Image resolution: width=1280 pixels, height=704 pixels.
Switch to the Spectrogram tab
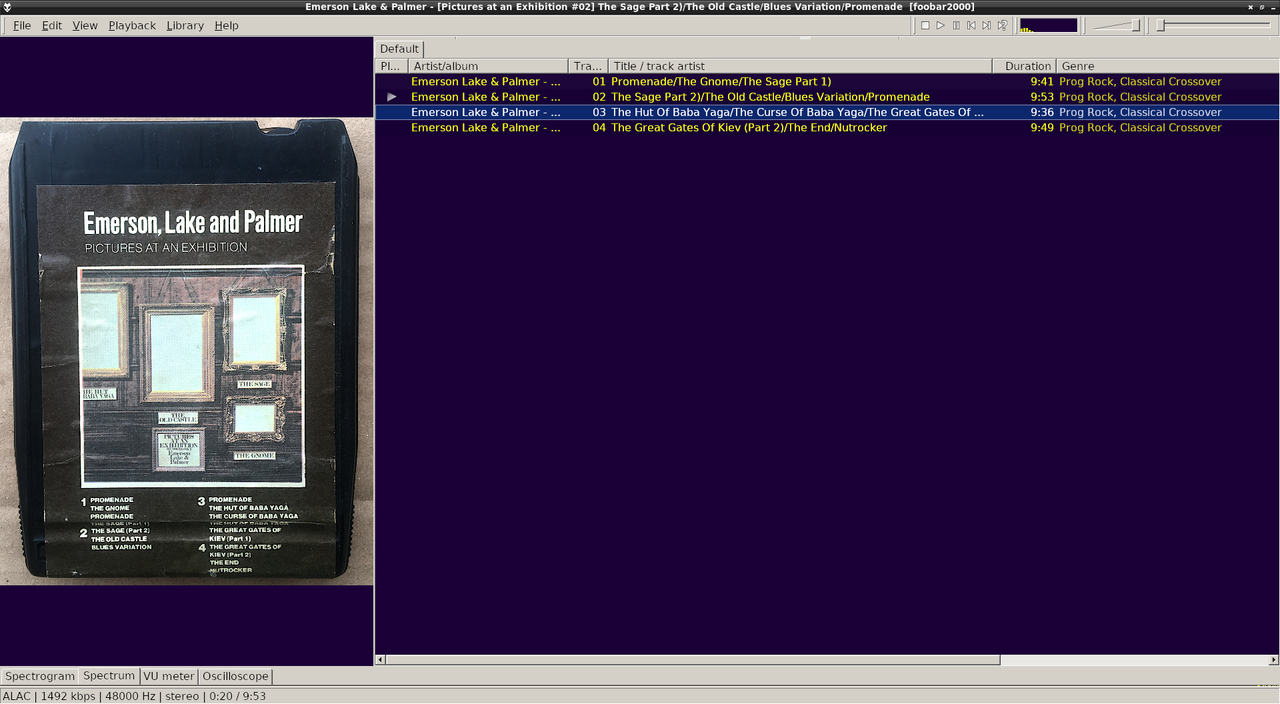(40, 676)
